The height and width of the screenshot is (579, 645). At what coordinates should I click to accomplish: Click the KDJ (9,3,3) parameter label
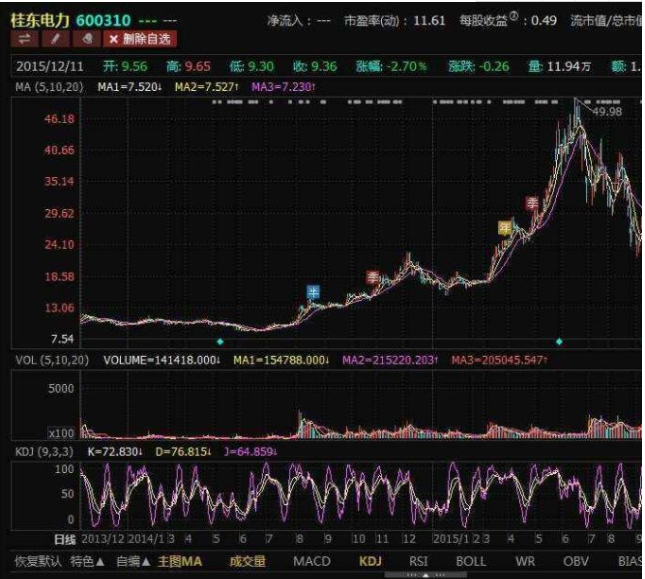click(44, 452)
